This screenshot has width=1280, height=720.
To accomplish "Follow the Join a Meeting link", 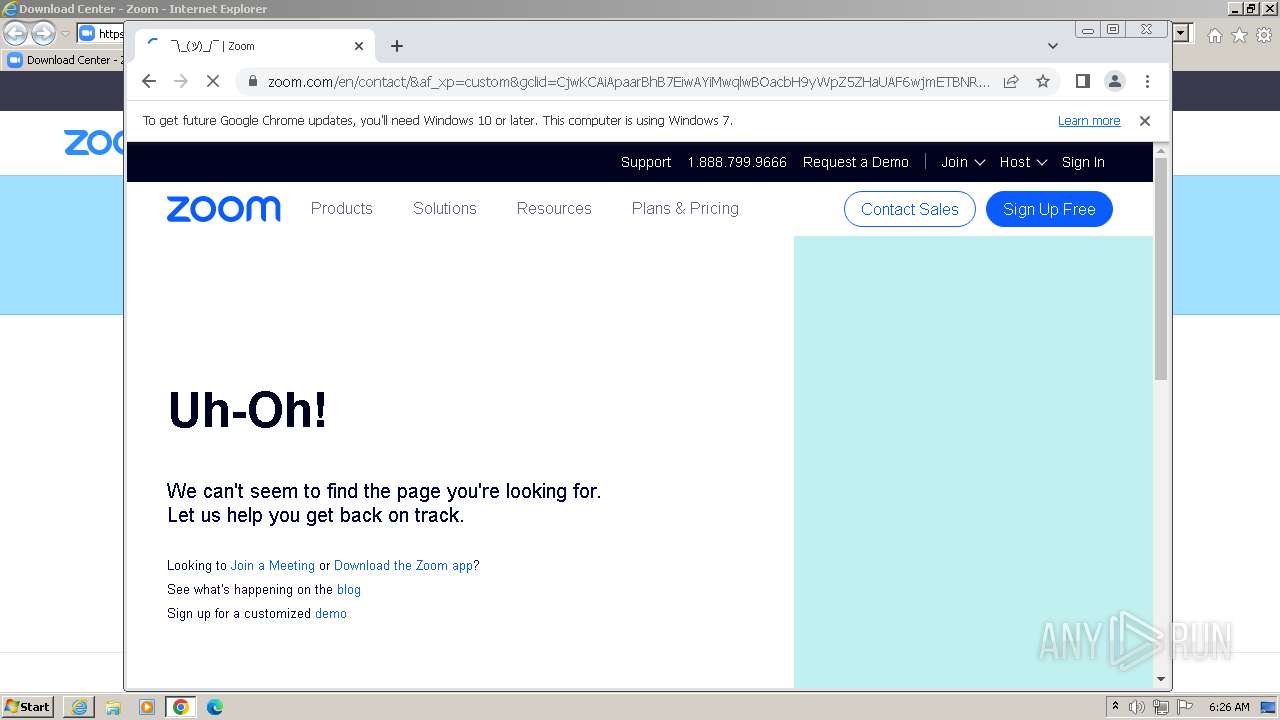I will coord(273,566).
